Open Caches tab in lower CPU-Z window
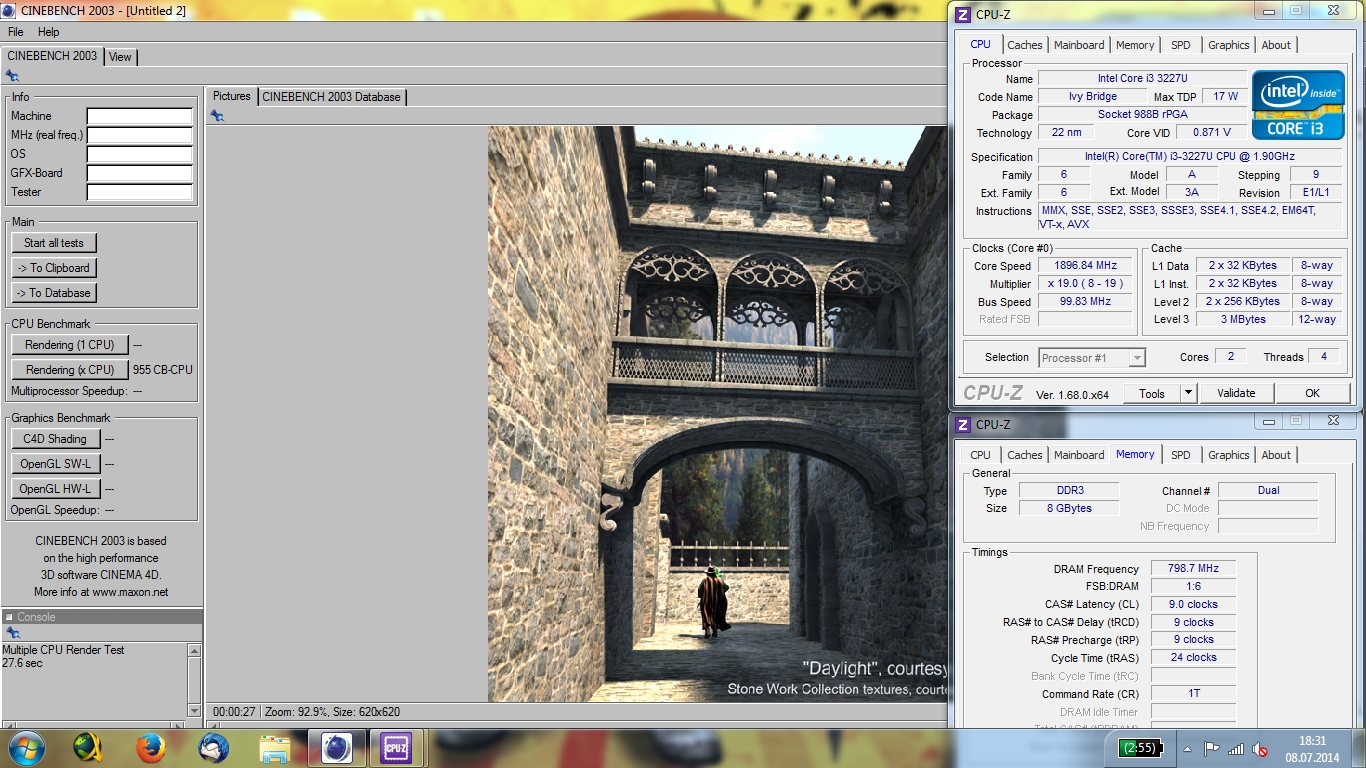Screen dimensions: 1366x768 [1025, 455]
